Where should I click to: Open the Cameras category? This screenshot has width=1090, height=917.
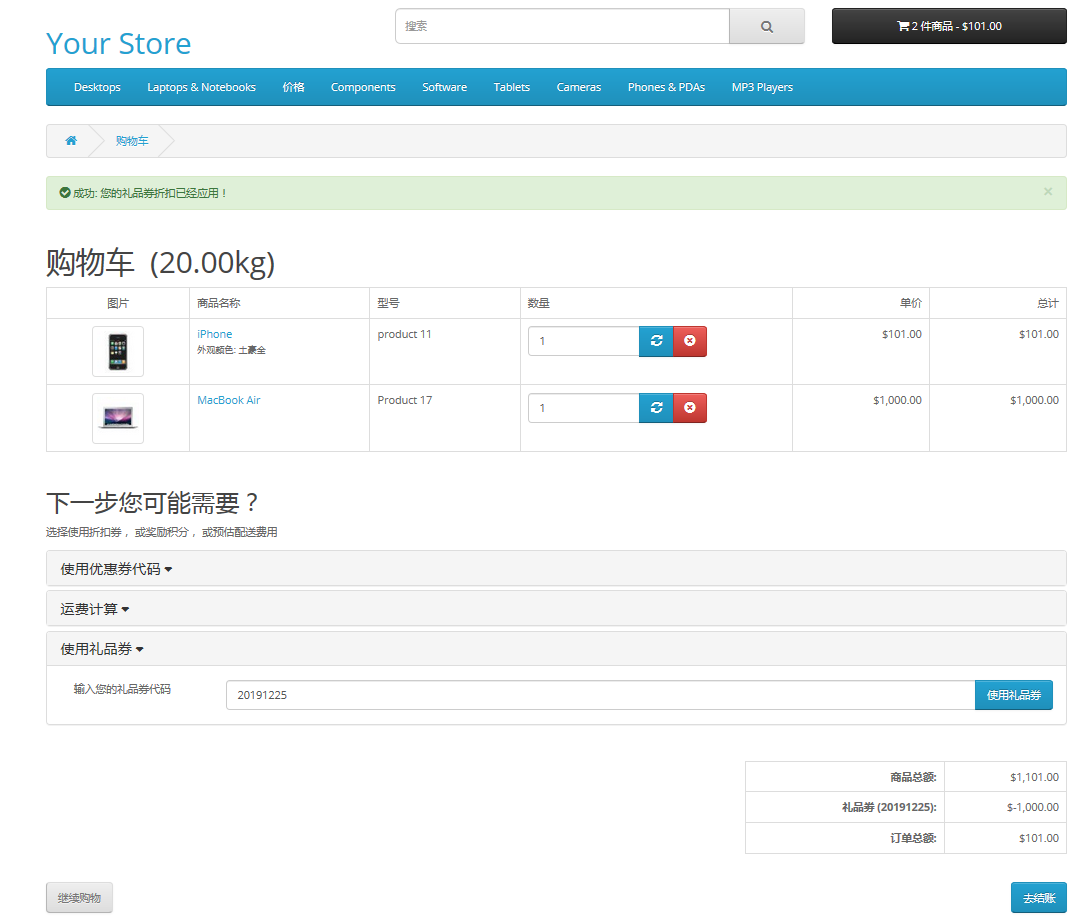point(578,87)
